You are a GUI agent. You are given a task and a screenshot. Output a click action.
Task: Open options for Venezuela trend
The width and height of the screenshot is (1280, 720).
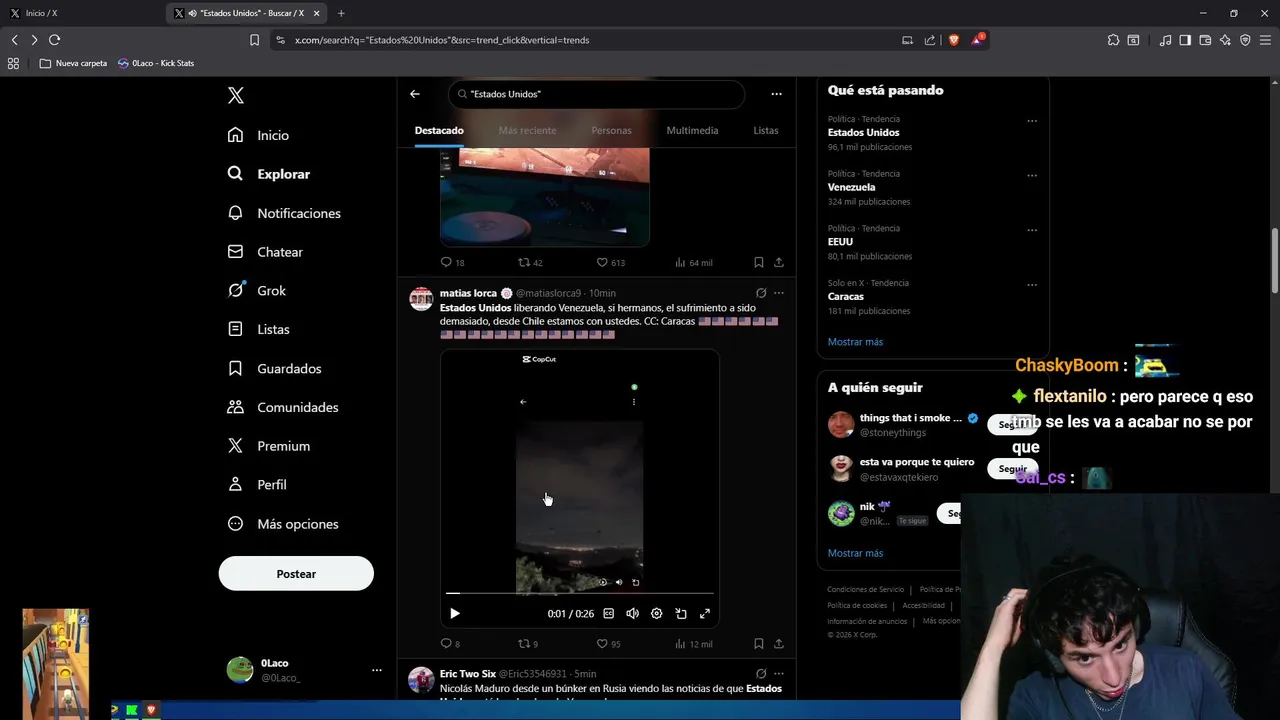pos(1032,176)
